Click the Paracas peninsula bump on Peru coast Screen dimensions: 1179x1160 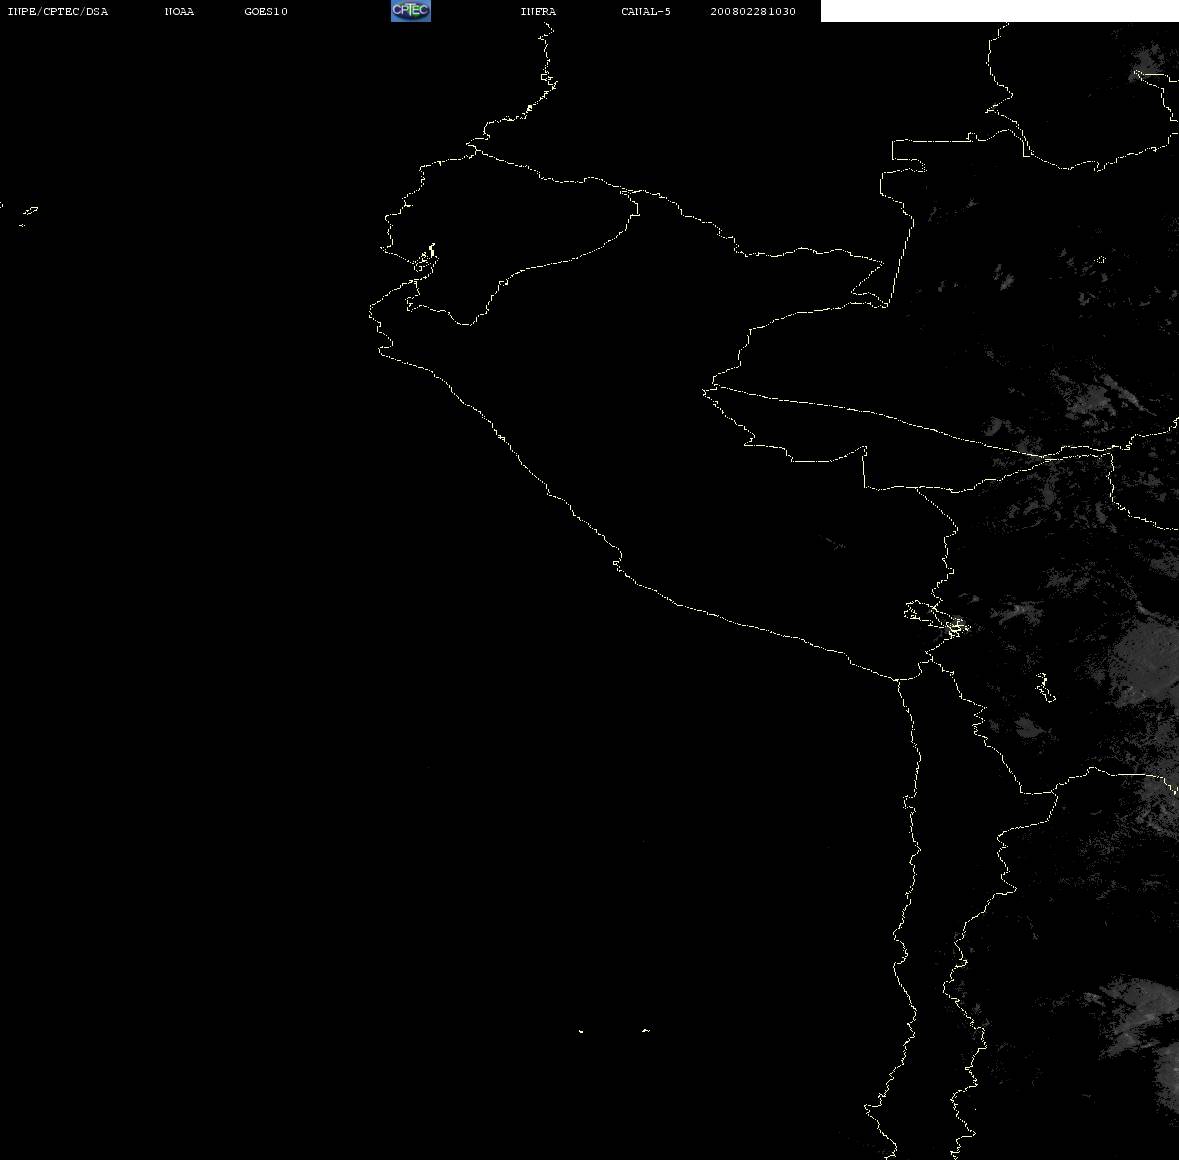(617, 560)
